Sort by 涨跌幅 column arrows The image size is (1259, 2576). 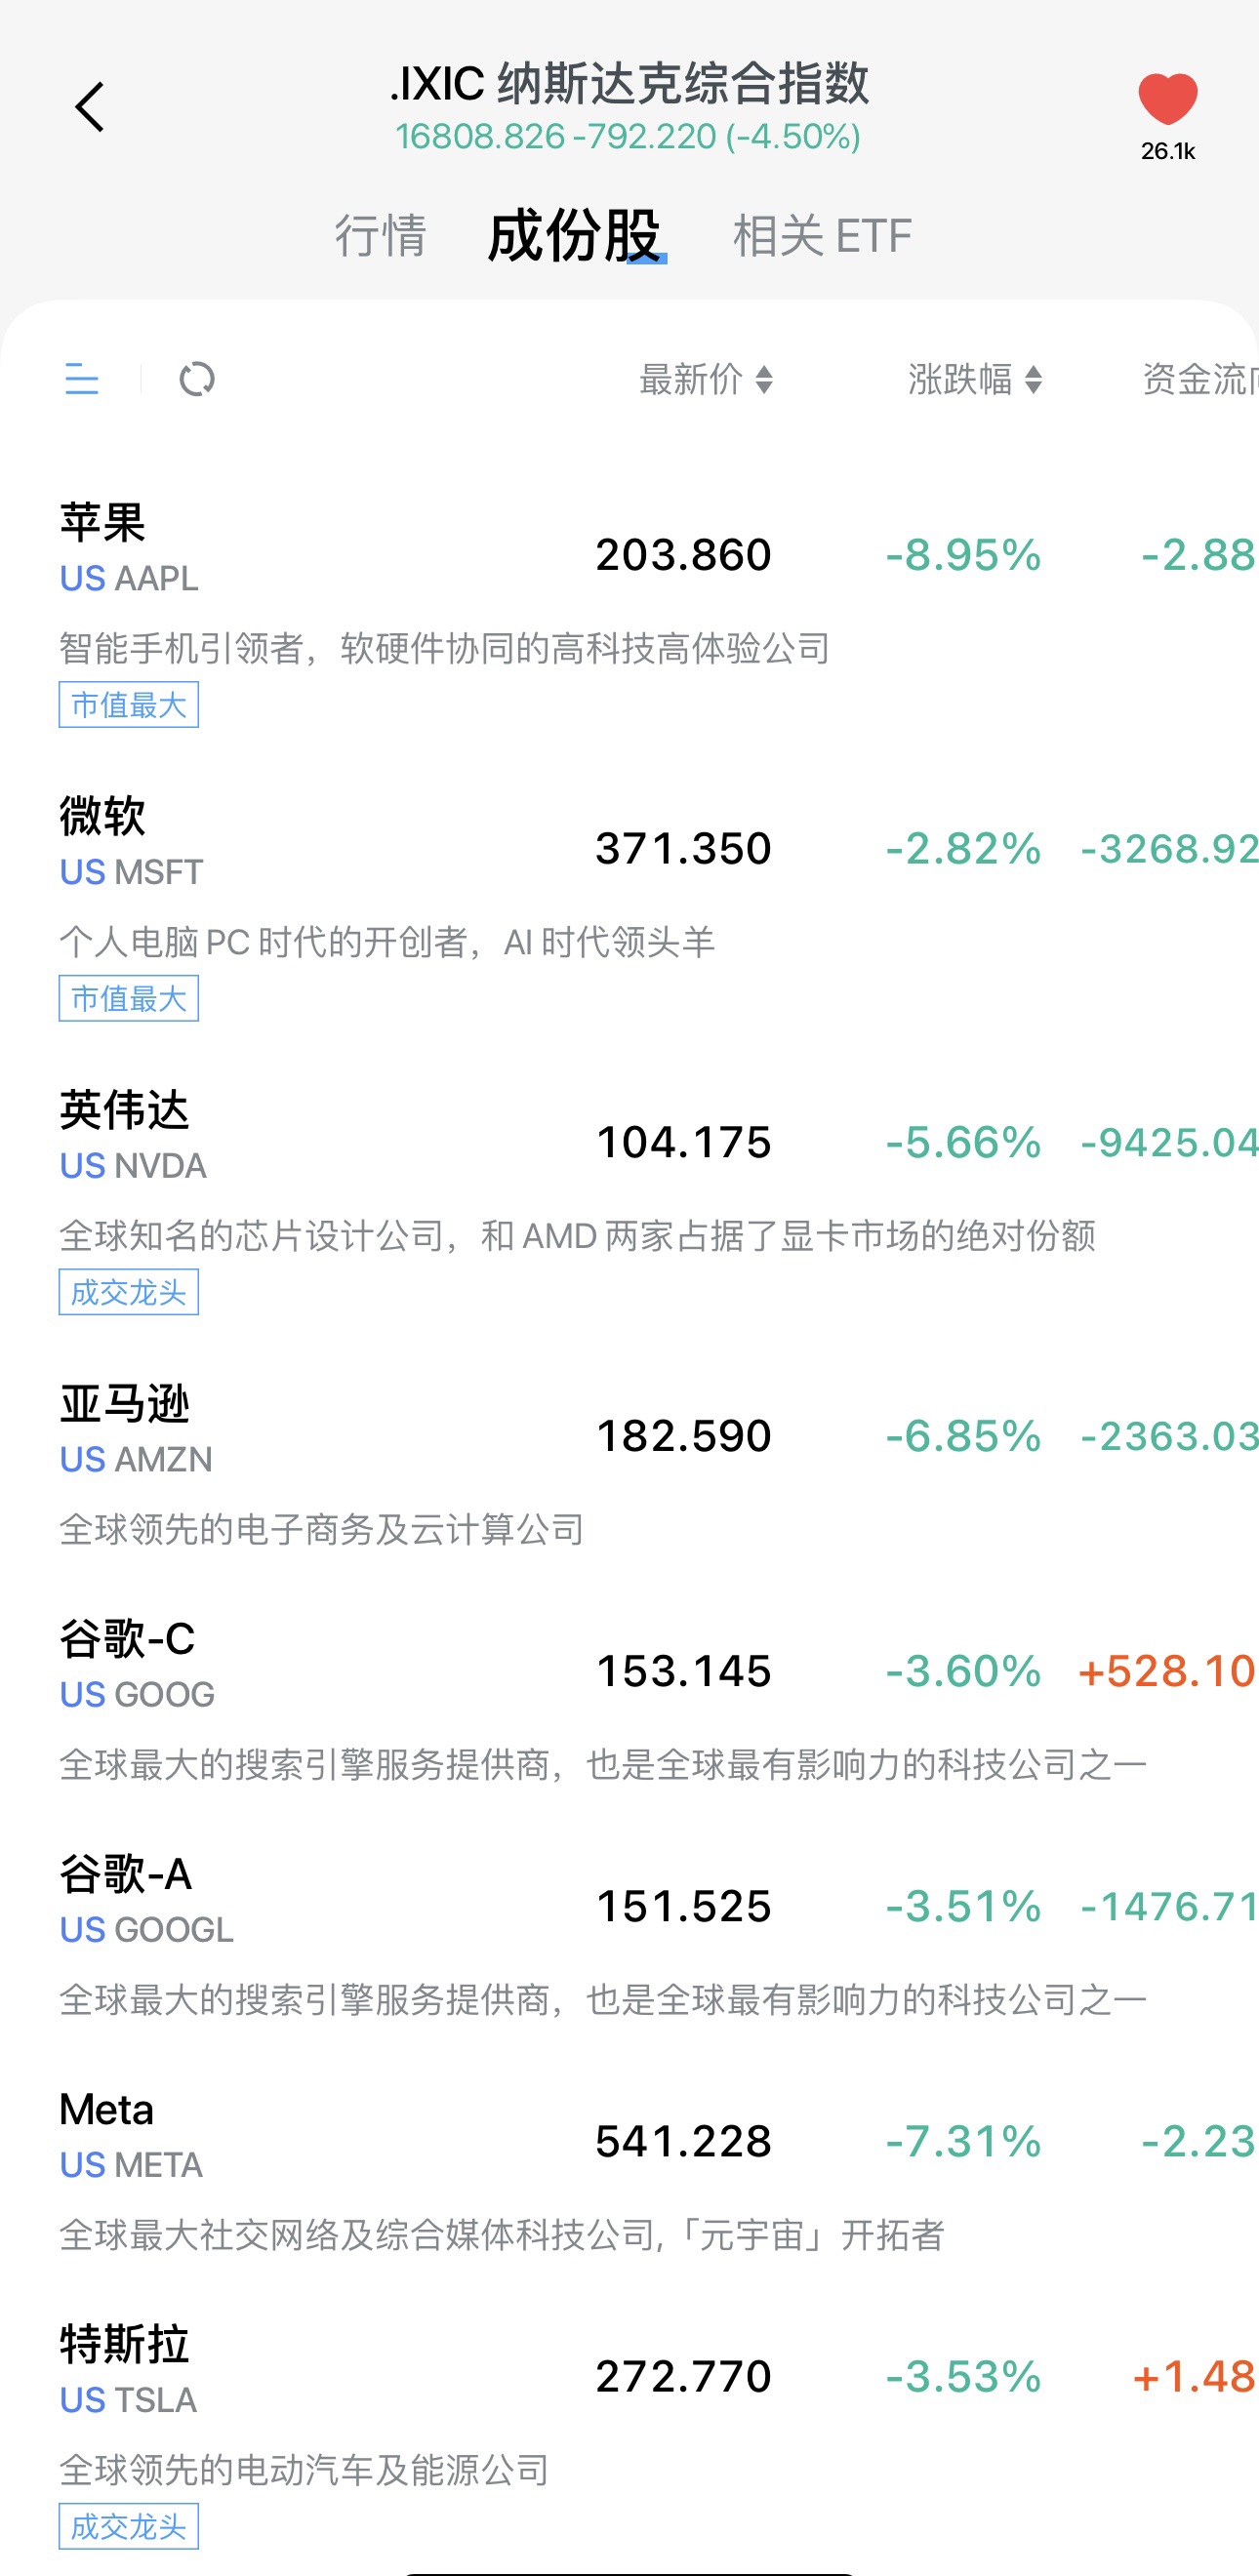point(1034,380)
